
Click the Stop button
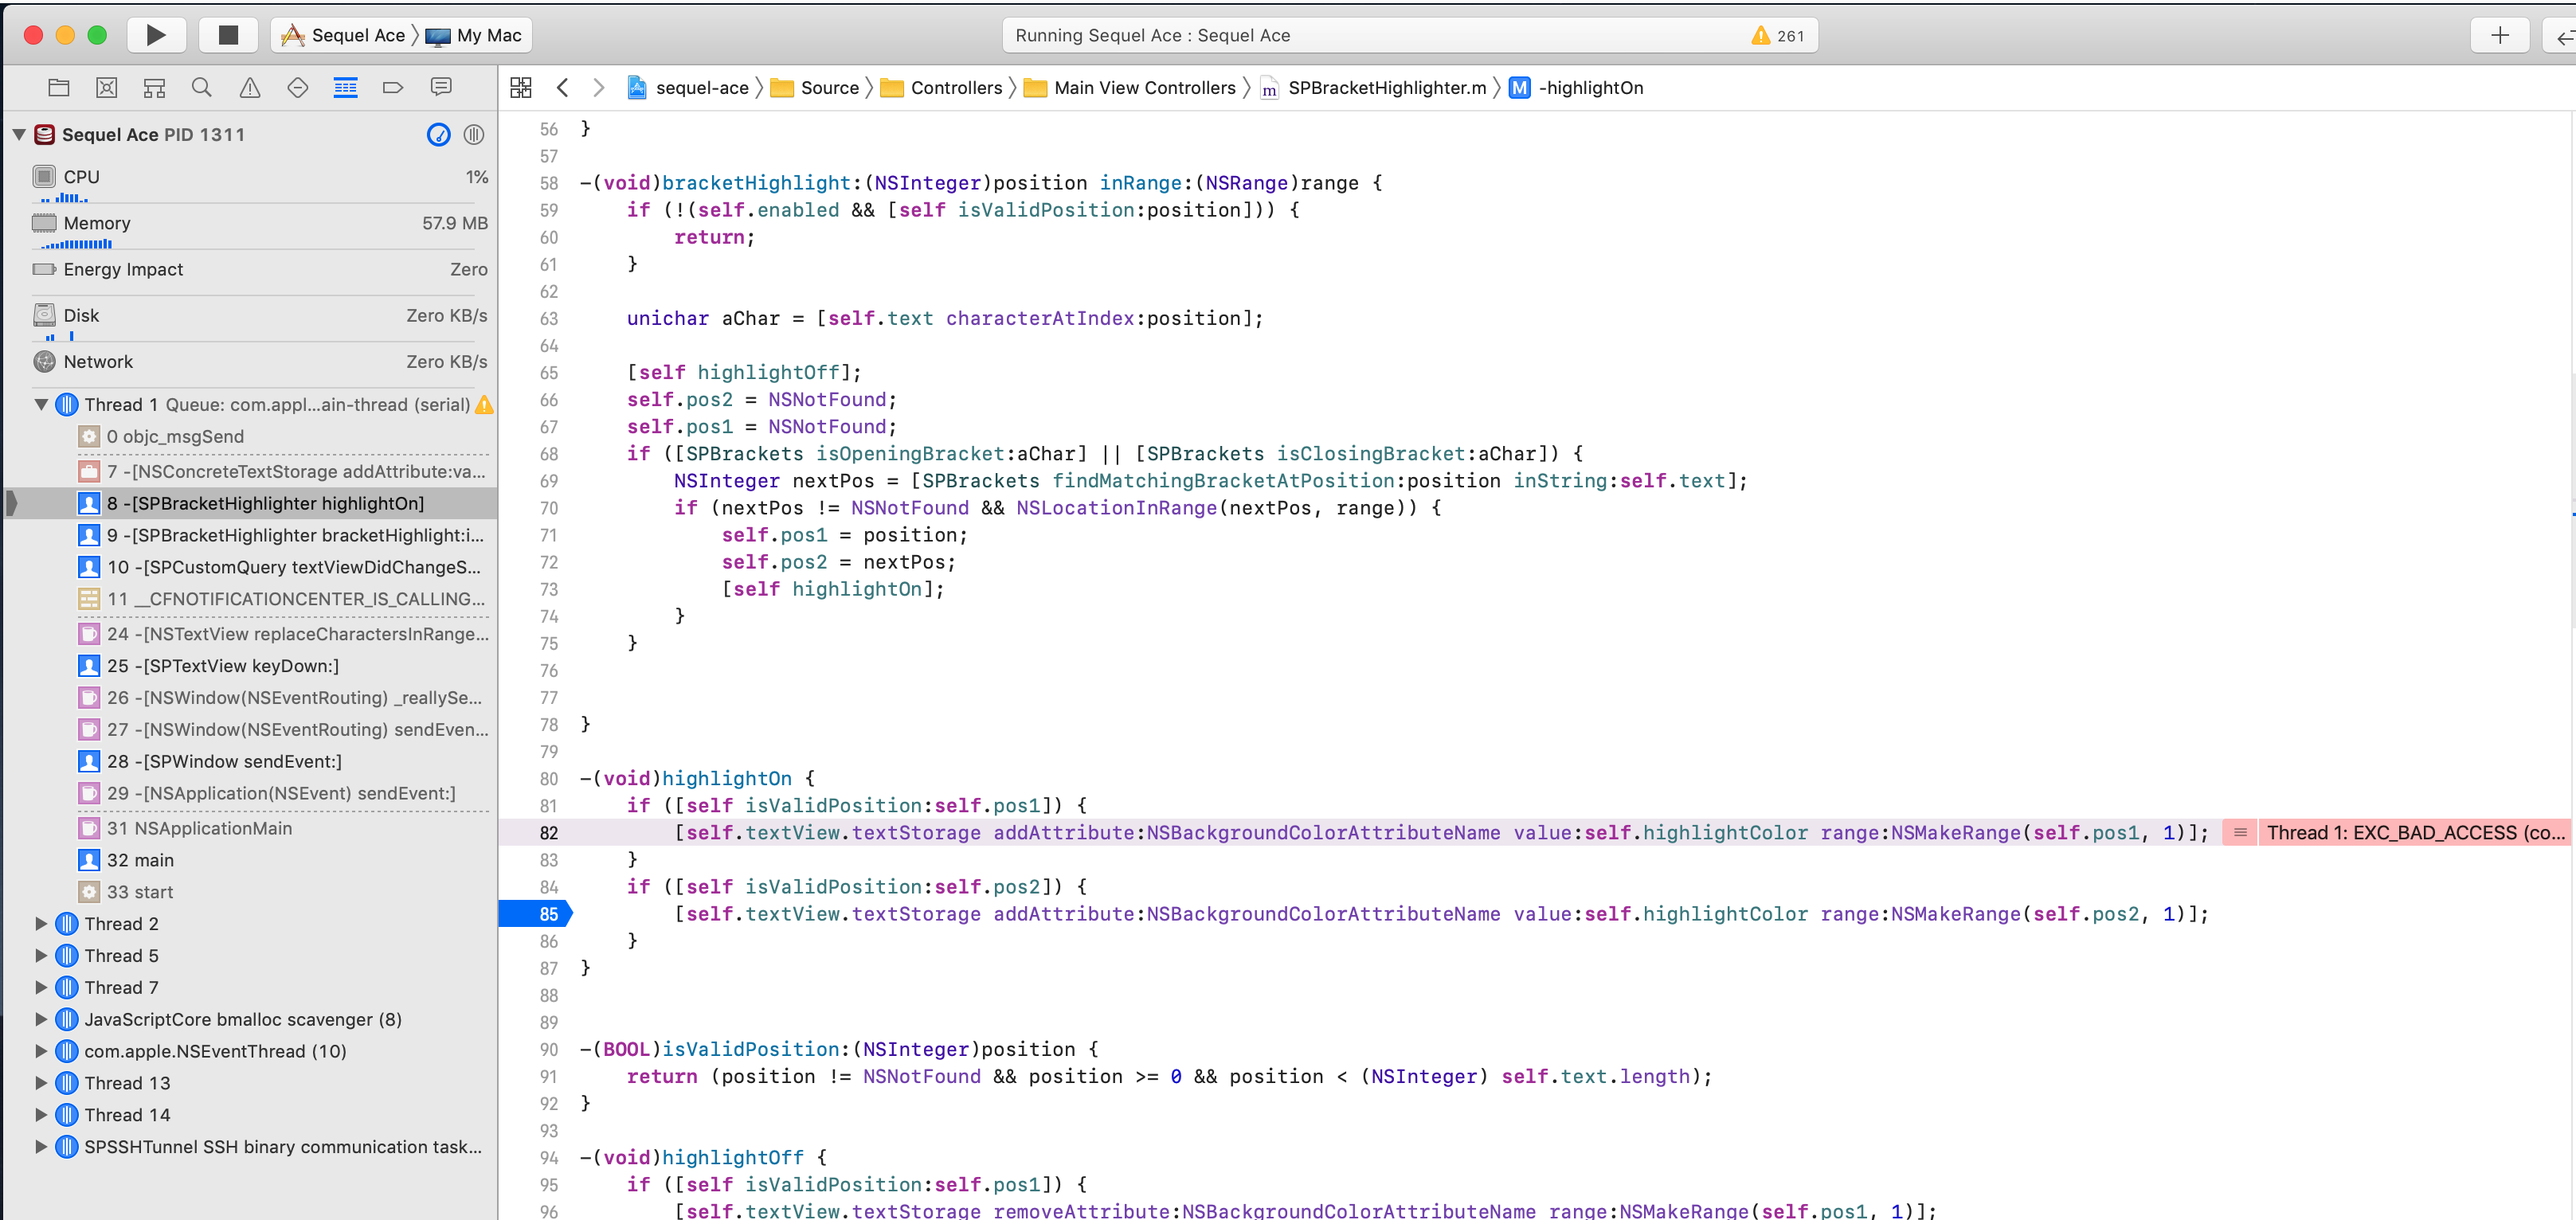click(228, 35)
